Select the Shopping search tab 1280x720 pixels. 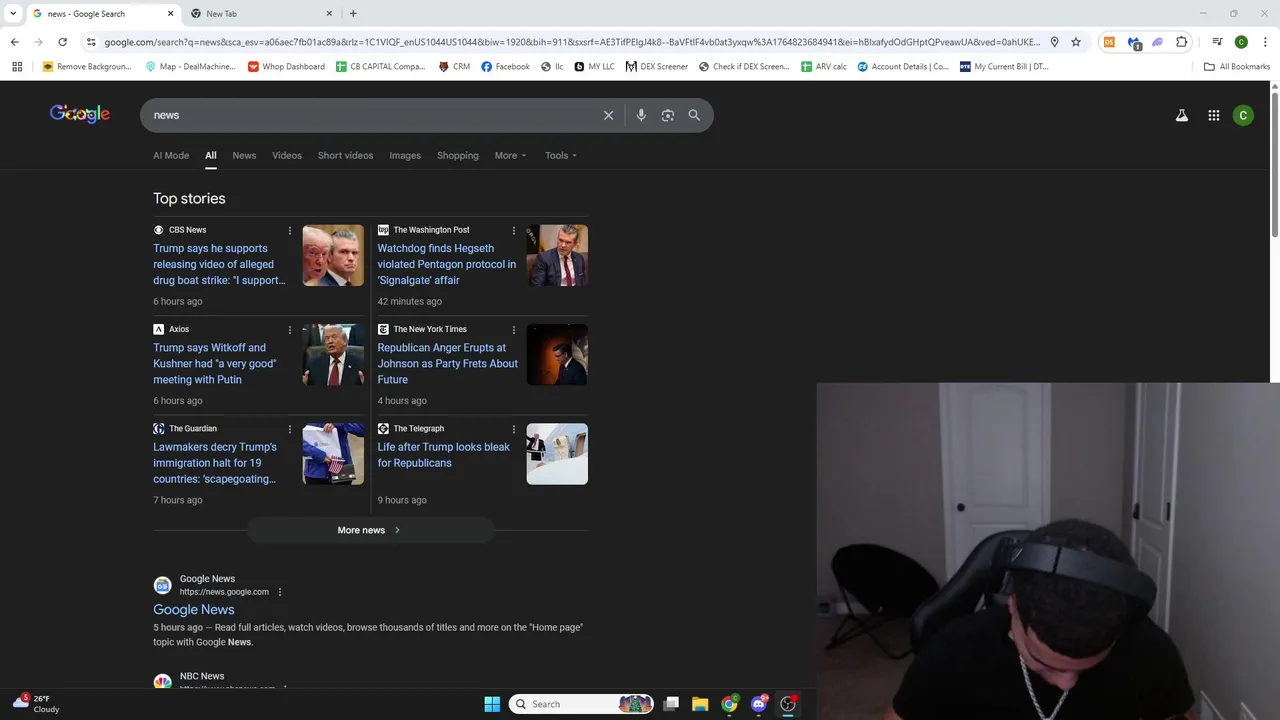coord(458,155)
